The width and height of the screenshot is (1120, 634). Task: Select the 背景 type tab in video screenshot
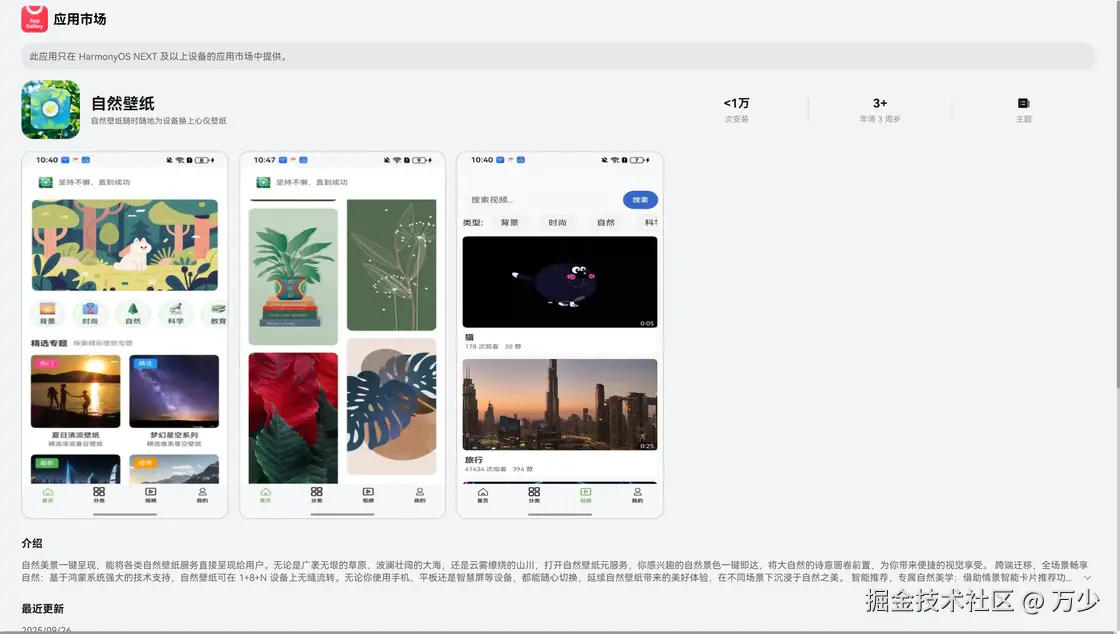(509, 223)
